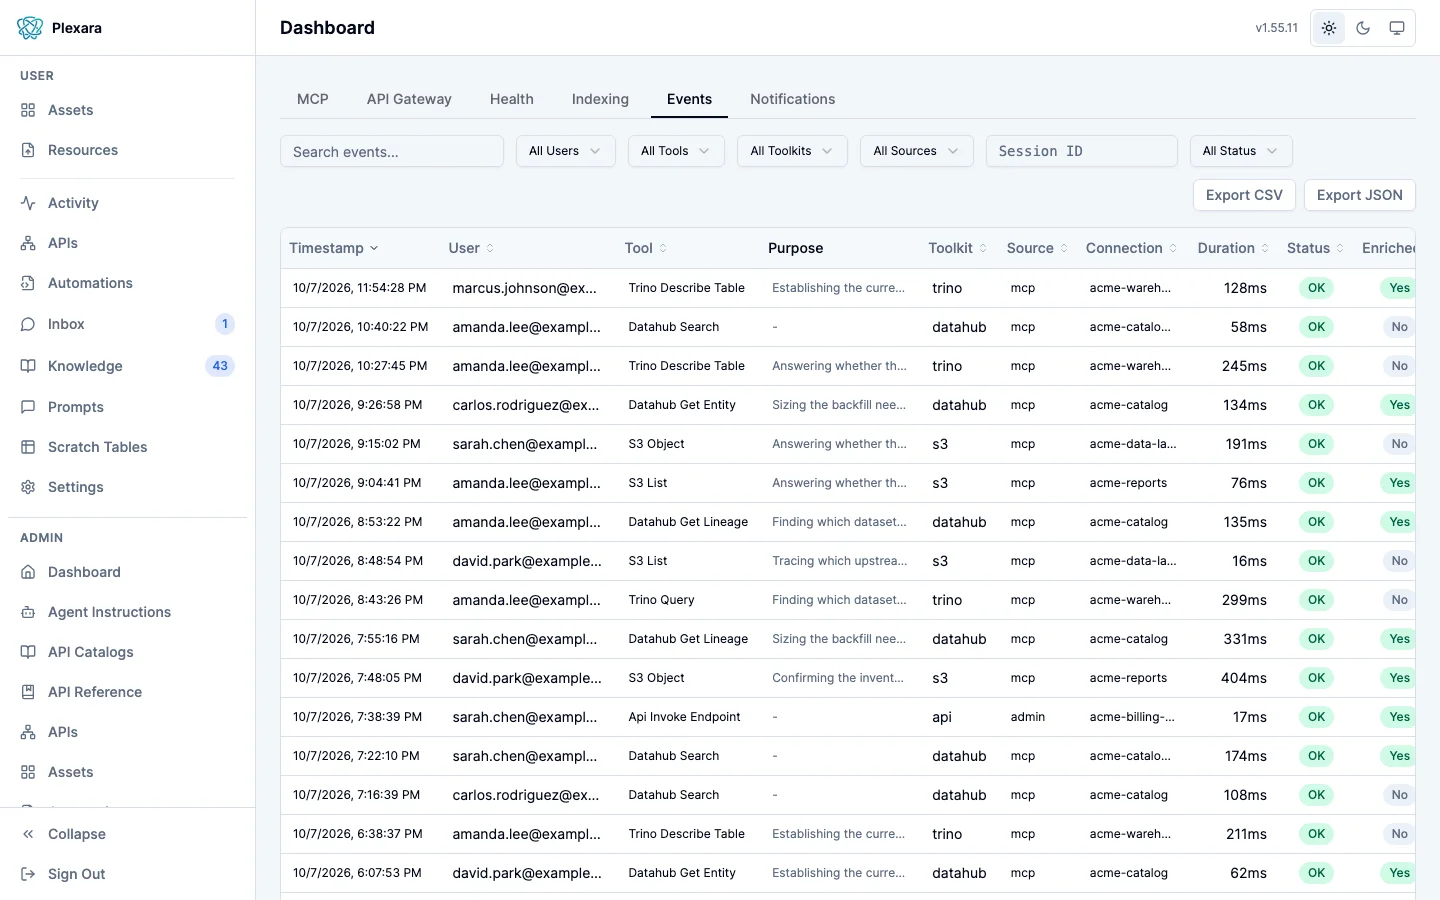Open the Knowledge book icon

pyautogui.click(x=28, y=366)
